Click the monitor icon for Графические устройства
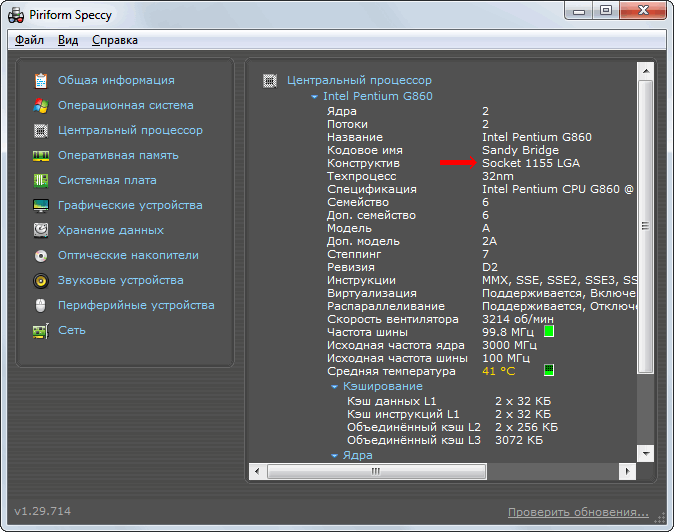The width and height of the screenshot is (674, 532). 41,205
